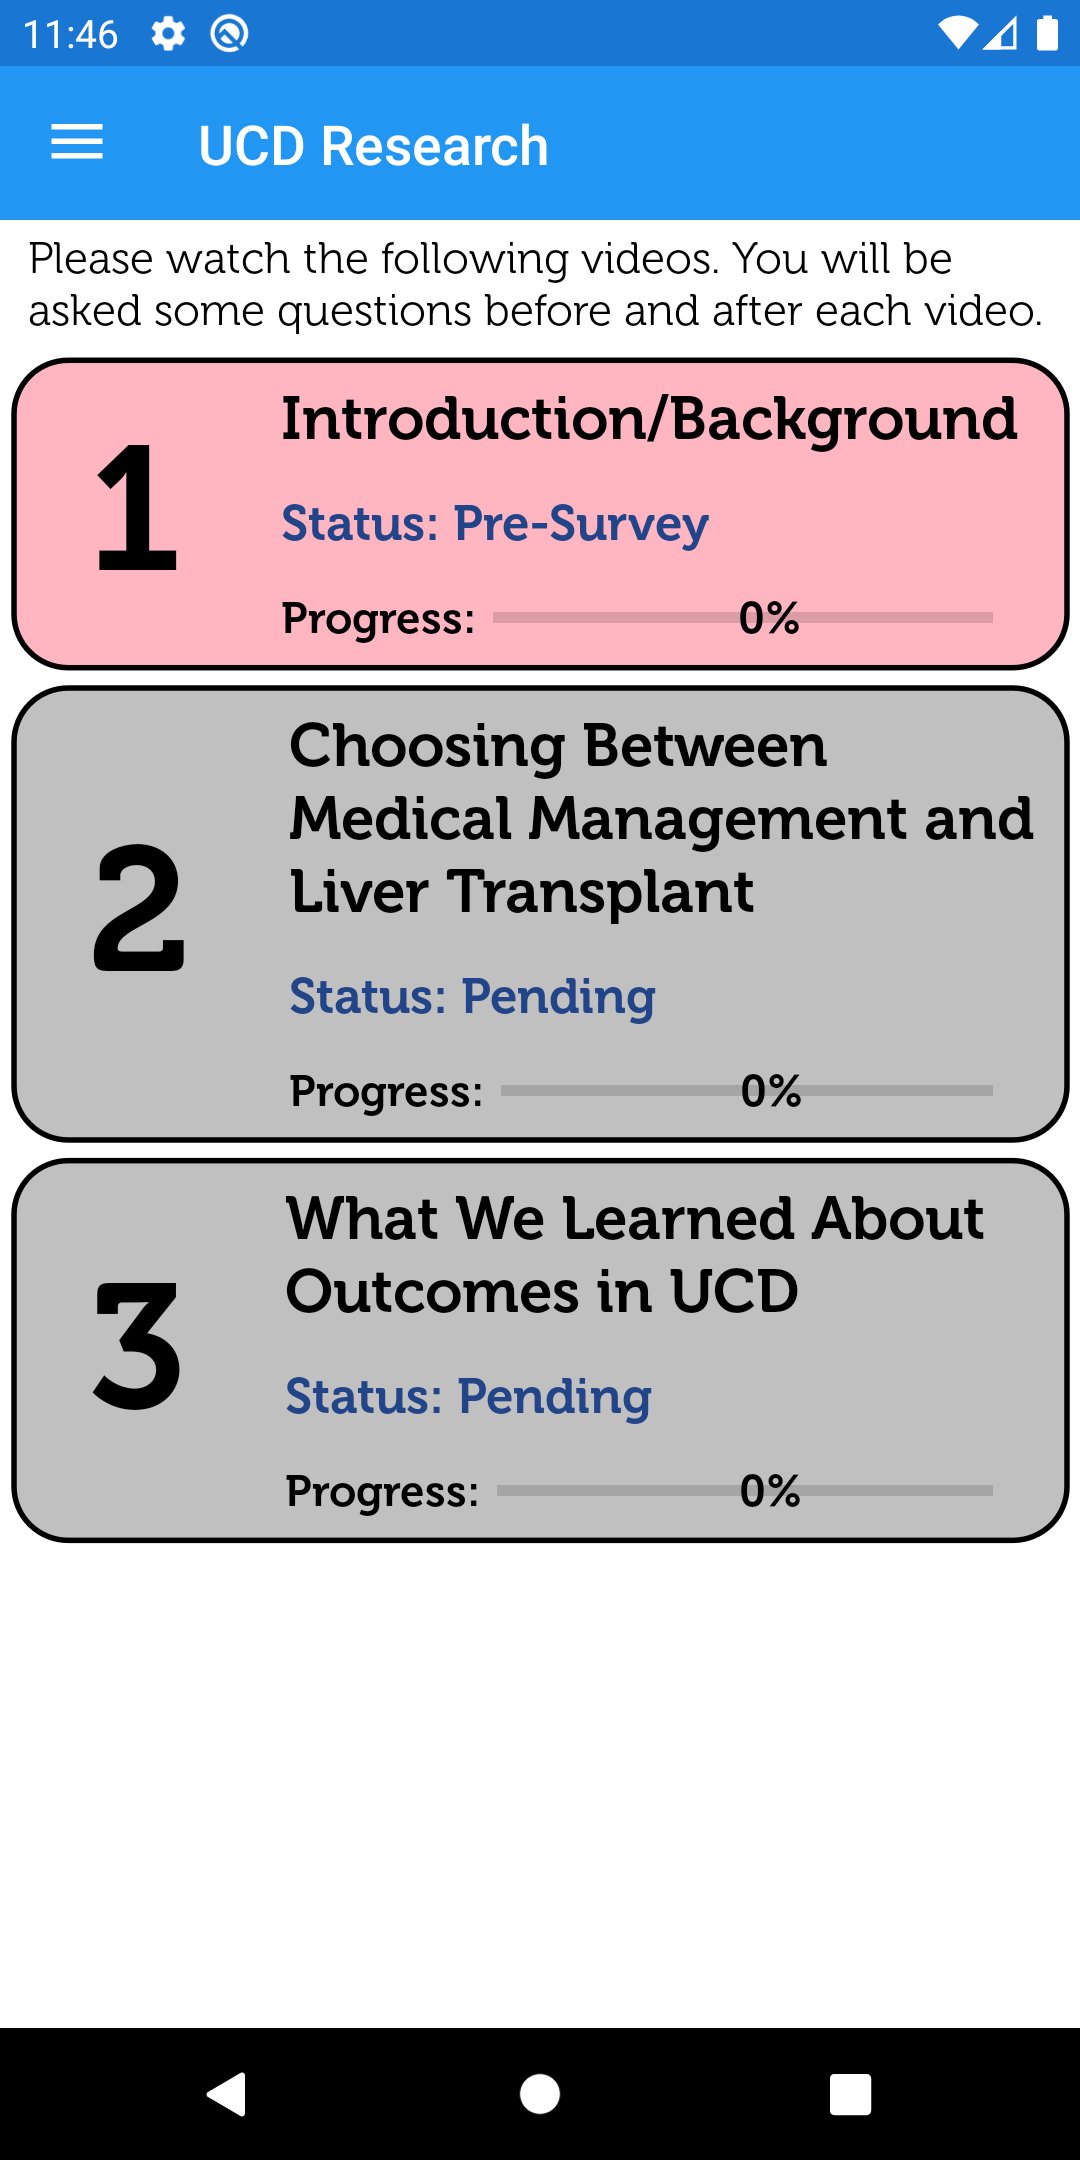This screenshot has height=2160, width=1080.
Task: Tap the progress bar for video 2
Action: [745, 1090]
